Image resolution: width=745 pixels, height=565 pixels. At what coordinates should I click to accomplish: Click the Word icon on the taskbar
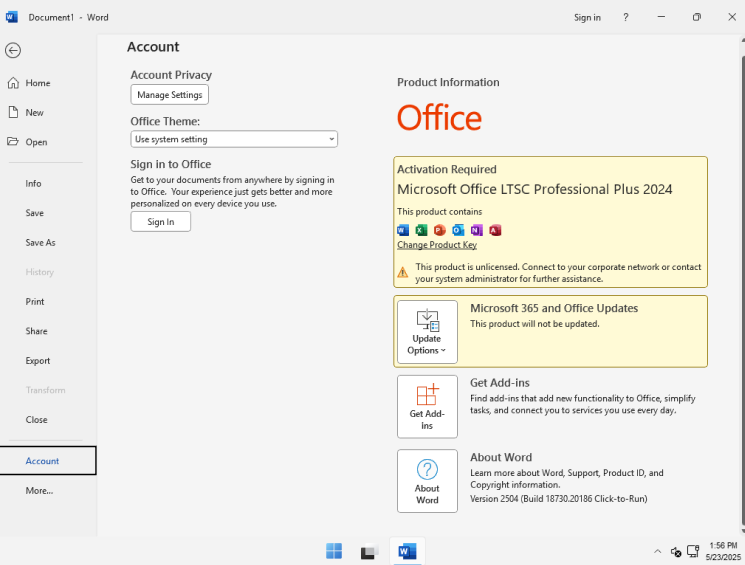(407, 551)
